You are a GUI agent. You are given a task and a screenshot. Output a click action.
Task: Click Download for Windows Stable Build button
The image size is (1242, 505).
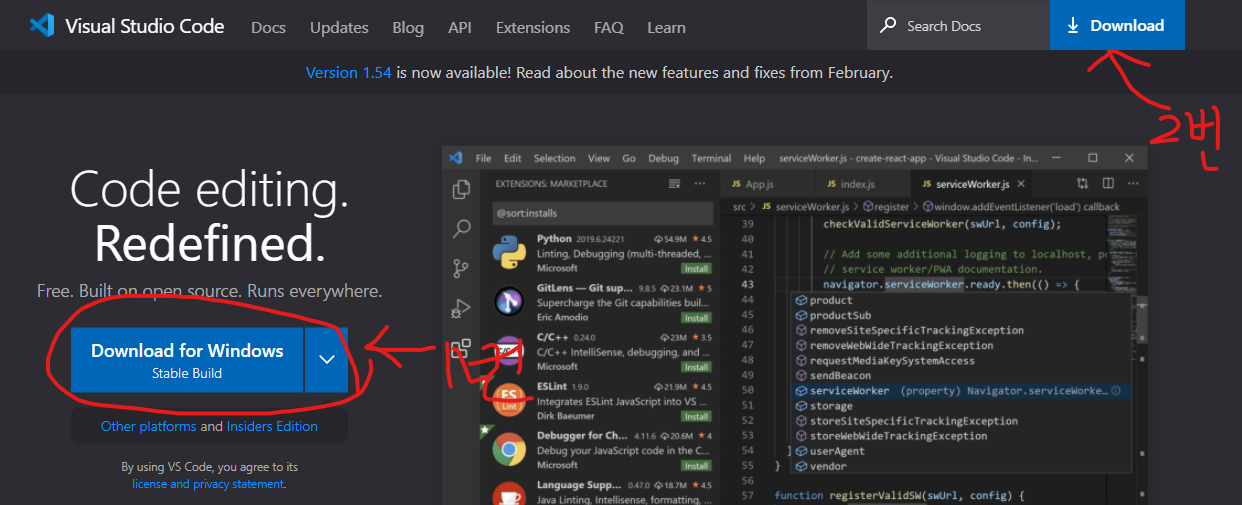(x=187, y=360)
